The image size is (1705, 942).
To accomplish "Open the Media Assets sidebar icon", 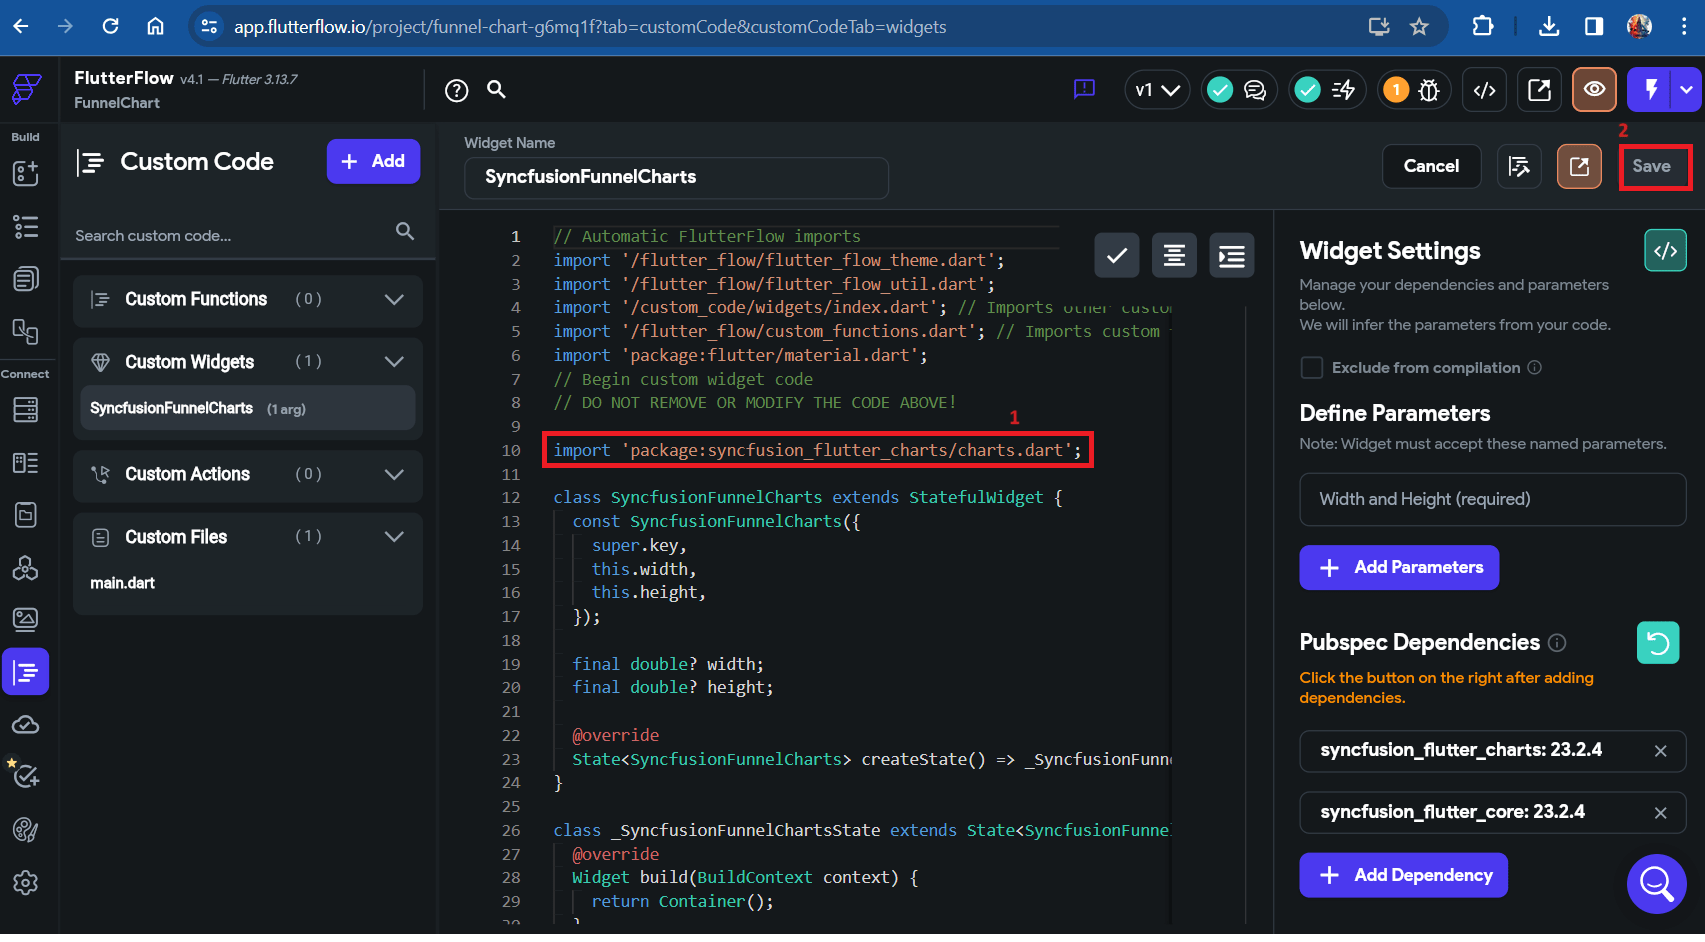I will click(26, 619).
